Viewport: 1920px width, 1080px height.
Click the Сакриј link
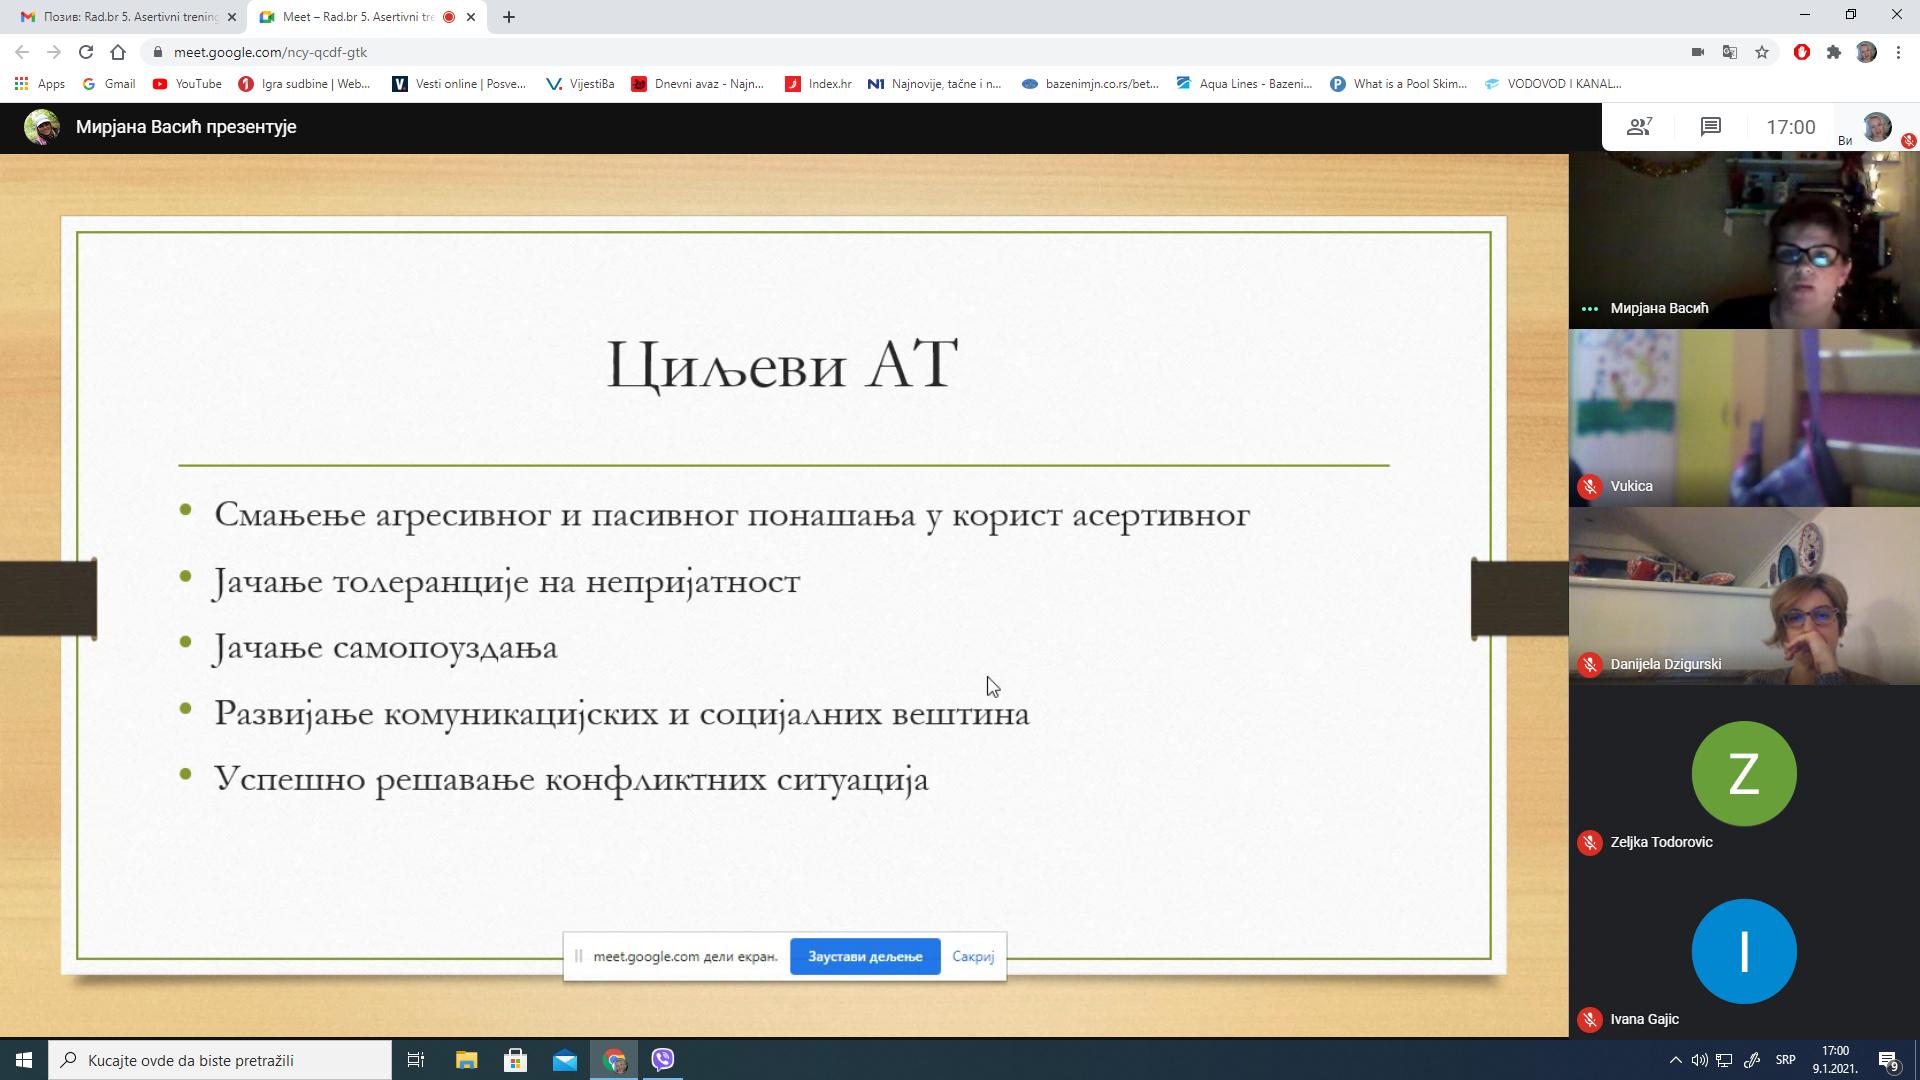point(972,957)
